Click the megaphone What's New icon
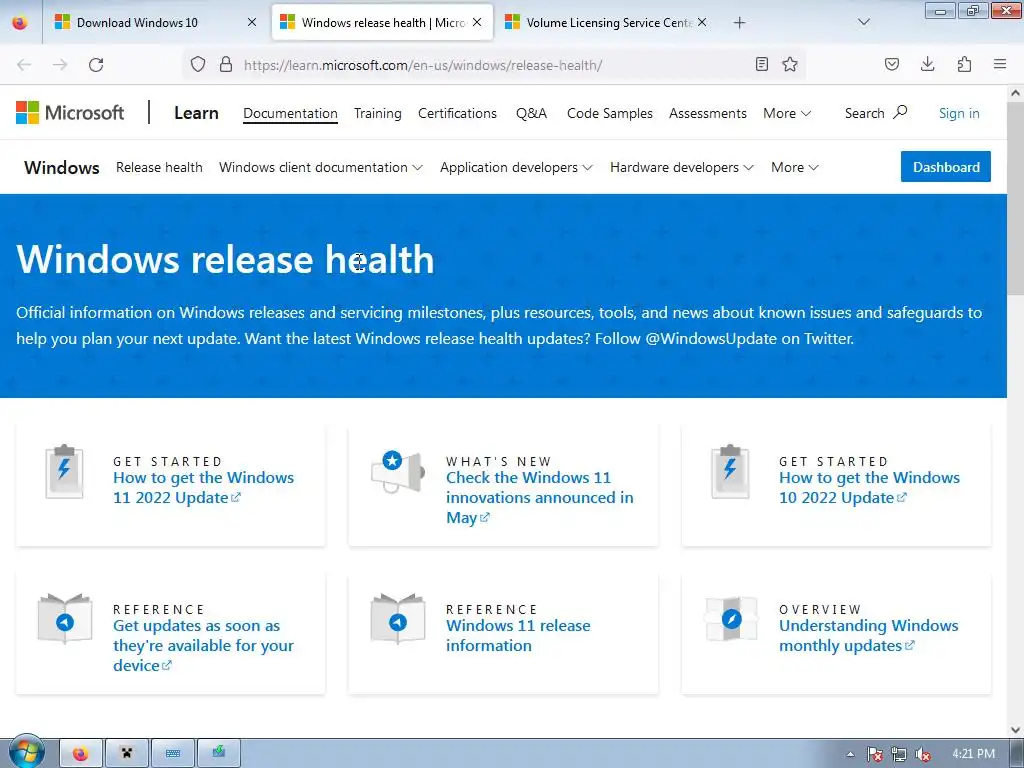The image size is (1024, 768). [x=397, y=470]
